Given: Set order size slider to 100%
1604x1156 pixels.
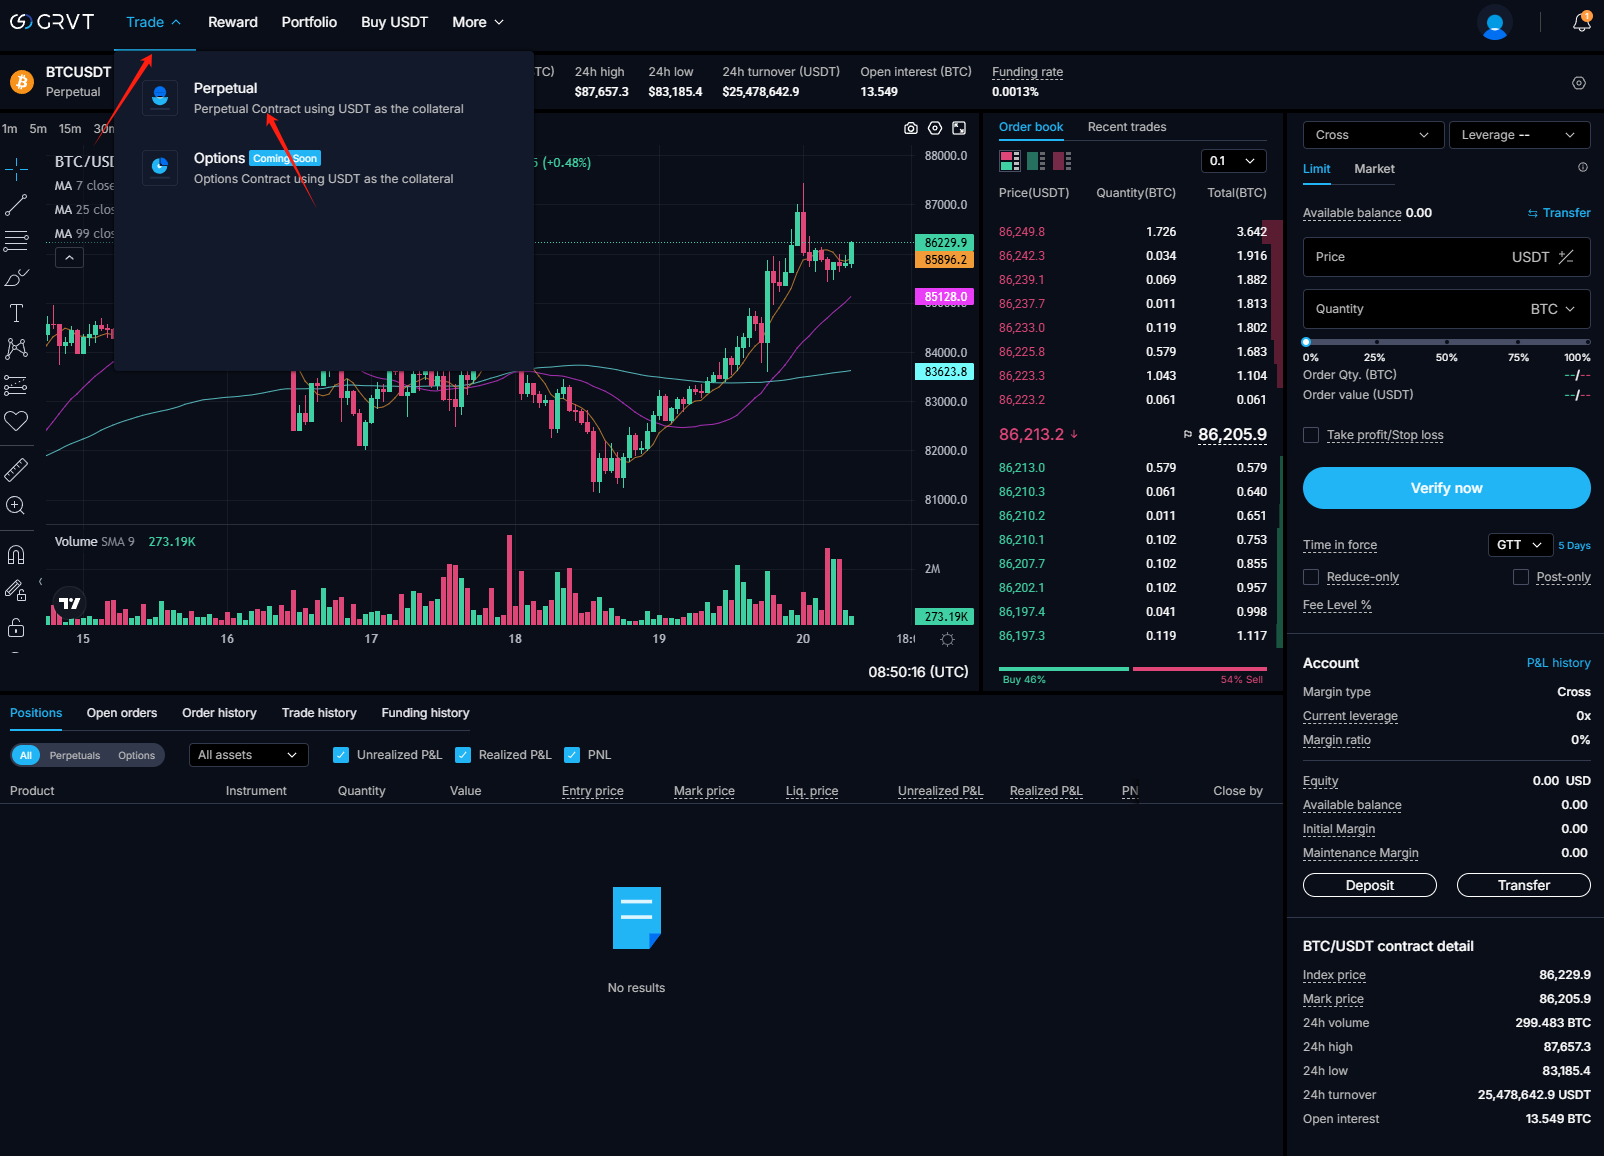Looking at the screenshot, I should point(1586,342).
